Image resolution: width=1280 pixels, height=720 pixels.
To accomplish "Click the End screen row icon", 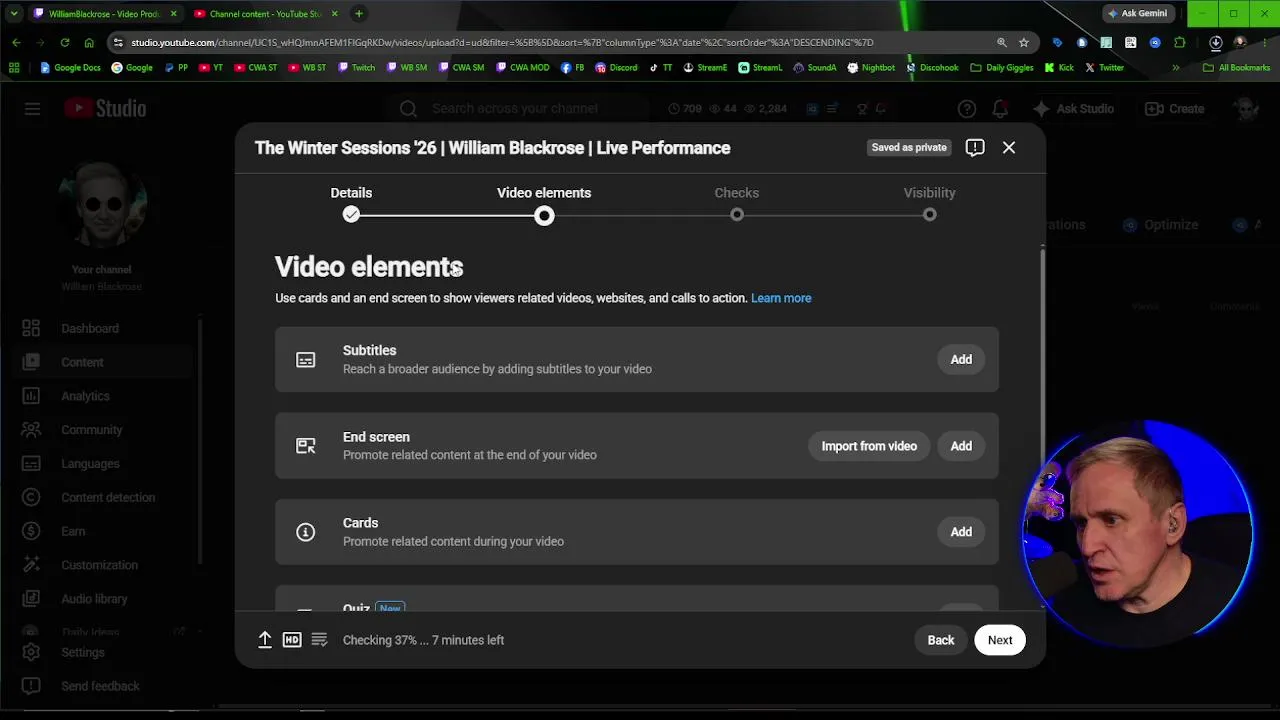I will click(x=306, y=446).
